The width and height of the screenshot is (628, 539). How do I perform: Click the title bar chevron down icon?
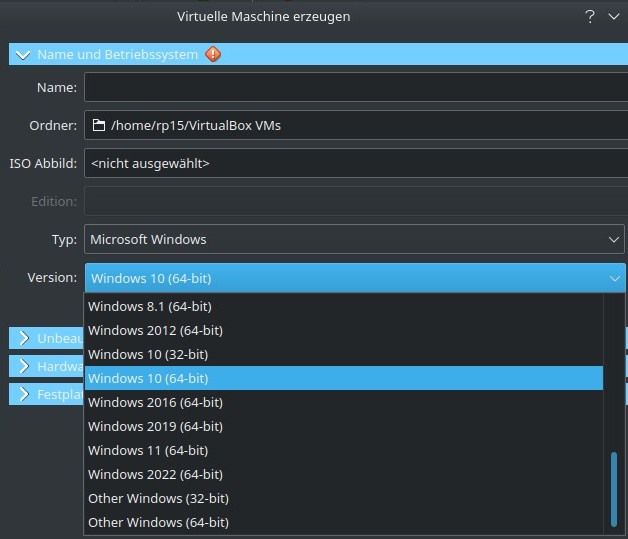click(x=614, y=16)
